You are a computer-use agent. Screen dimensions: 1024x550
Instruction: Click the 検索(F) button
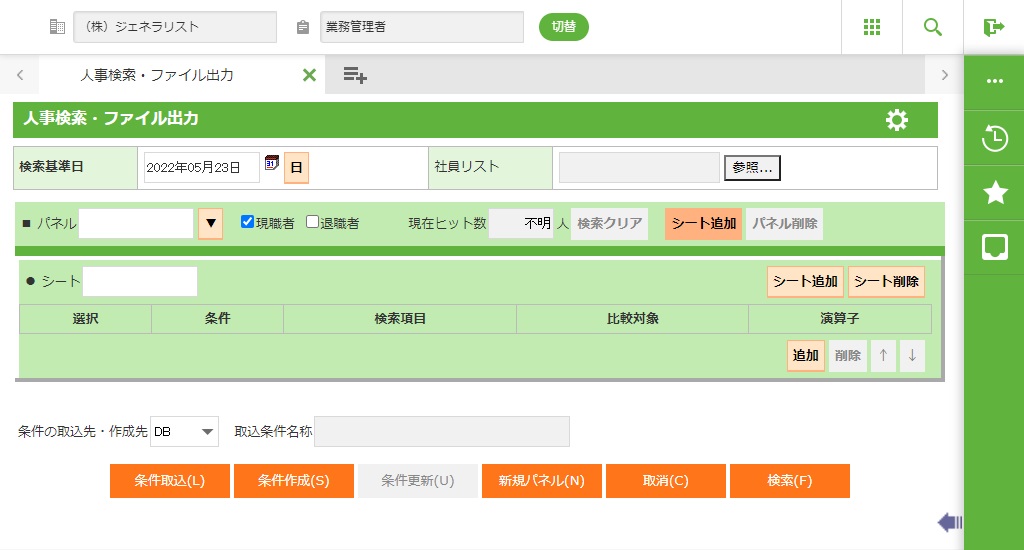point(790,481)
